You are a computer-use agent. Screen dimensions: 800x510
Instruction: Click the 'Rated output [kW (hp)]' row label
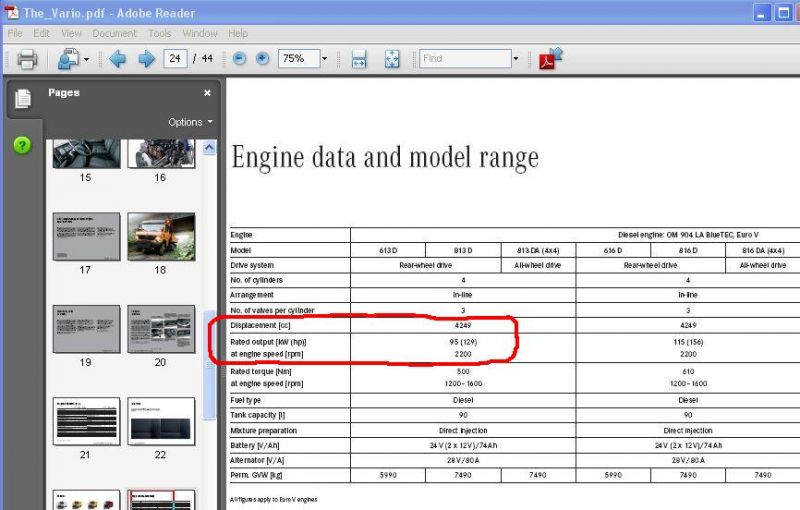(x=268, y=342)
